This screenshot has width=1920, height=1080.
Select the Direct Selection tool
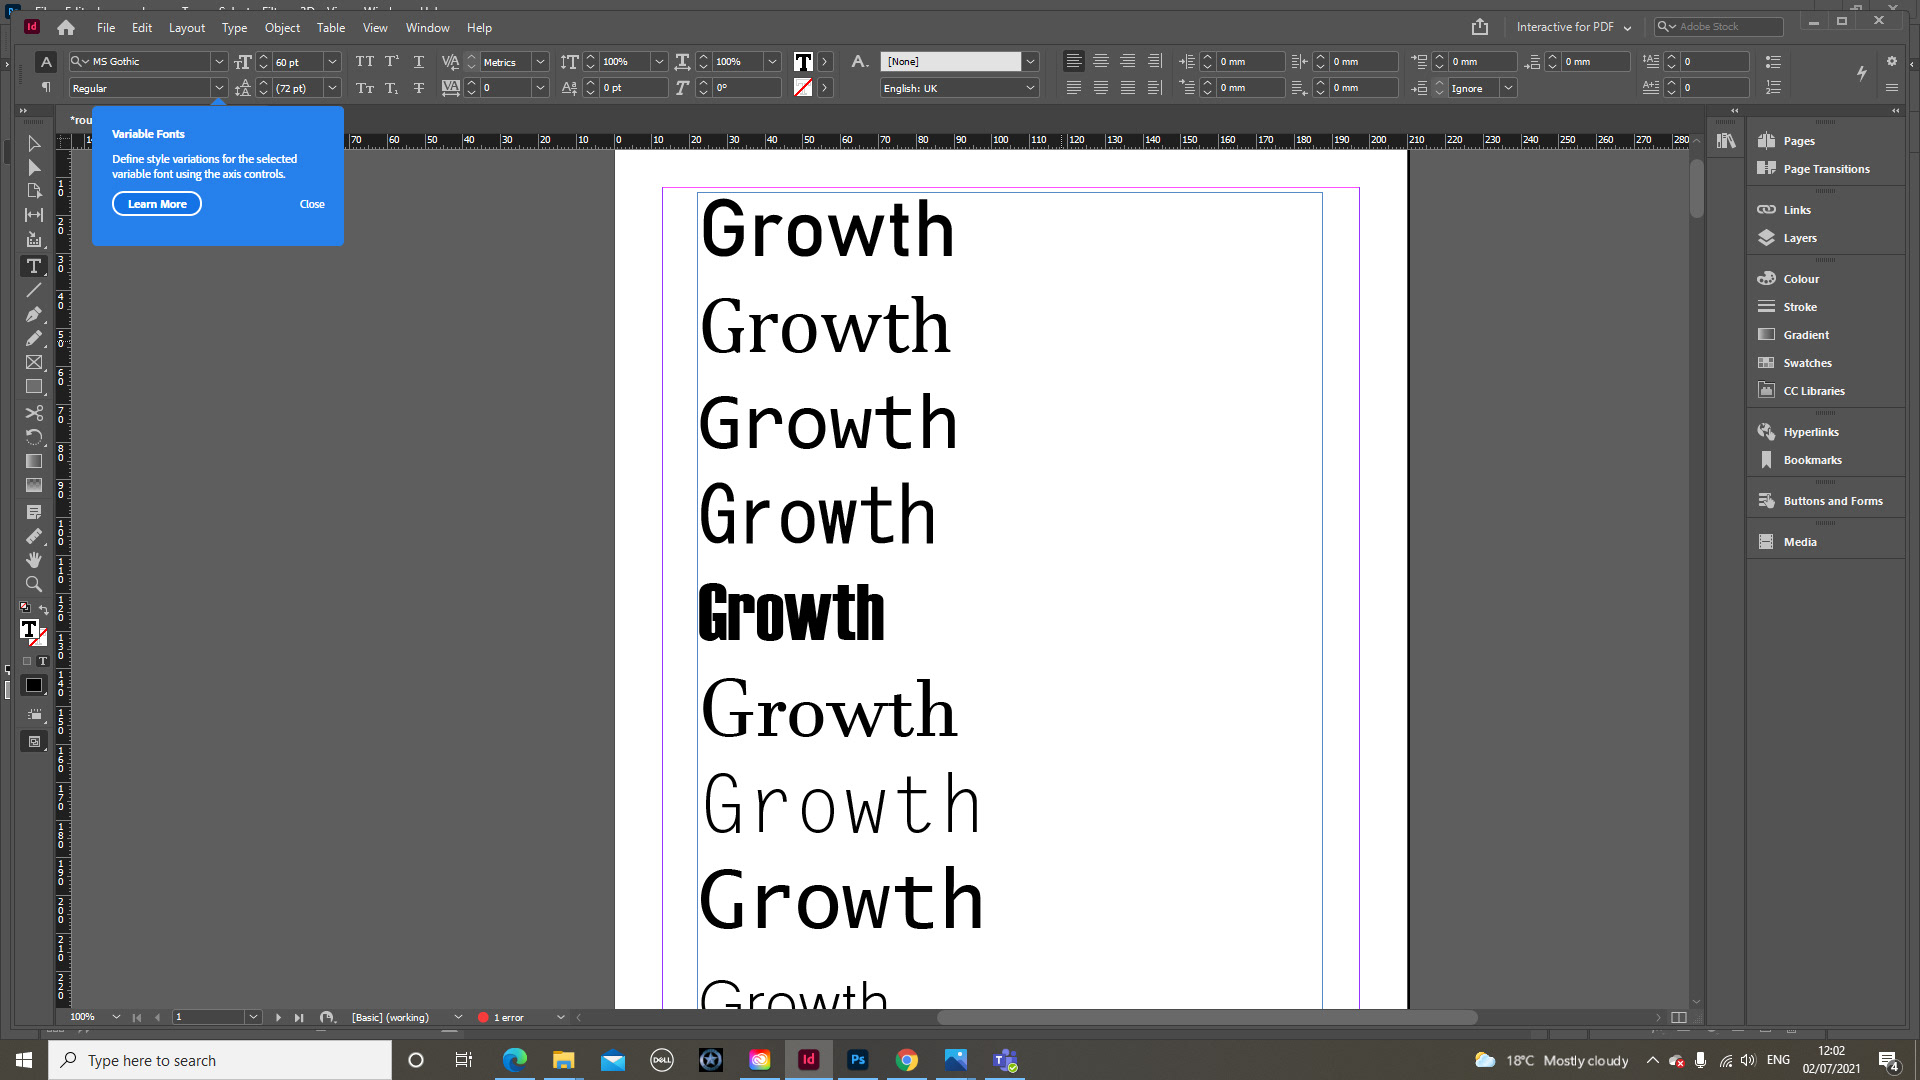33,167
